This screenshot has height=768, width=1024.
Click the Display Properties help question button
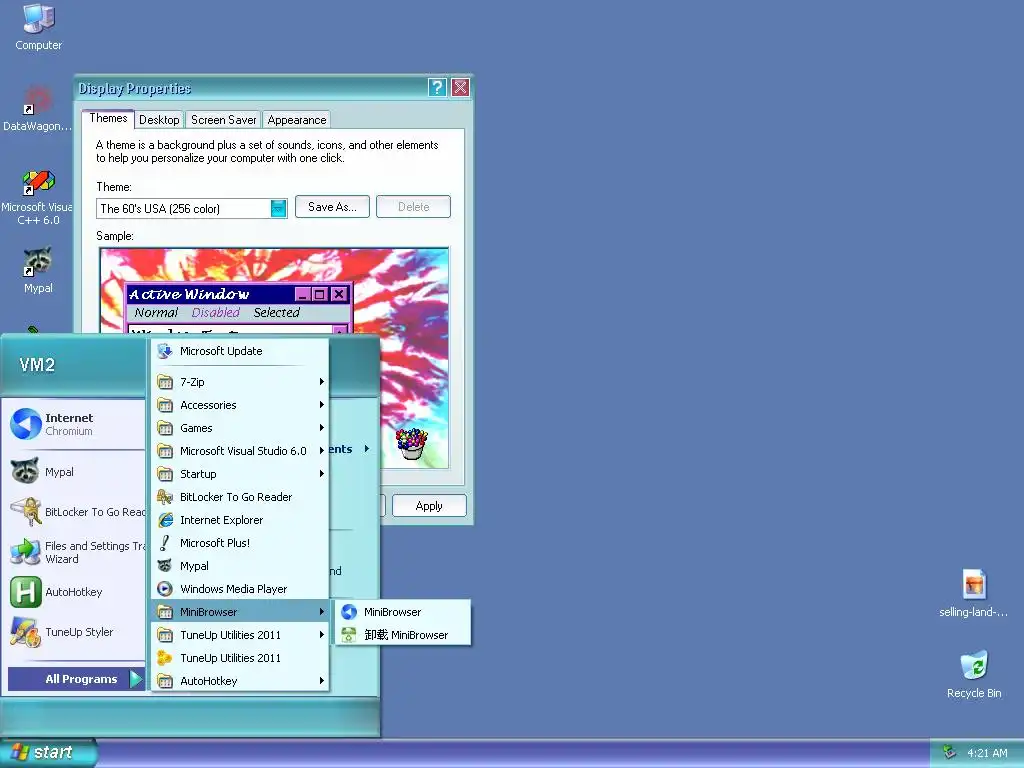click(x=437, y=88)
